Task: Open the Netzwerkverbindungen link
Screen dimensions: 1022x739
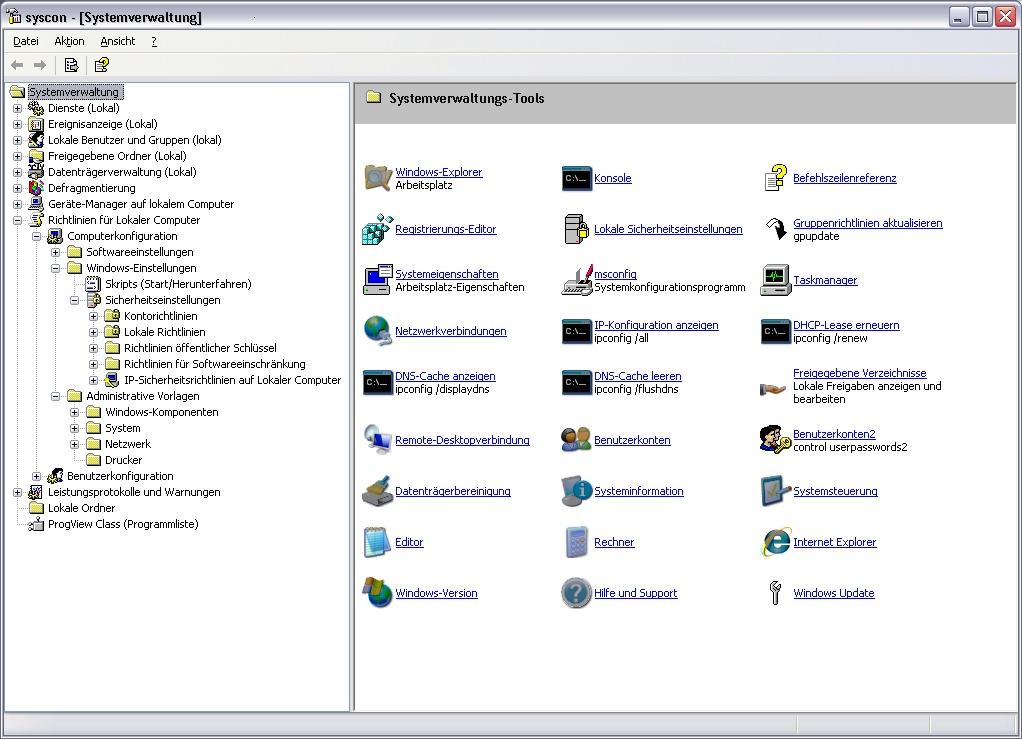Action: coord(450,331)
